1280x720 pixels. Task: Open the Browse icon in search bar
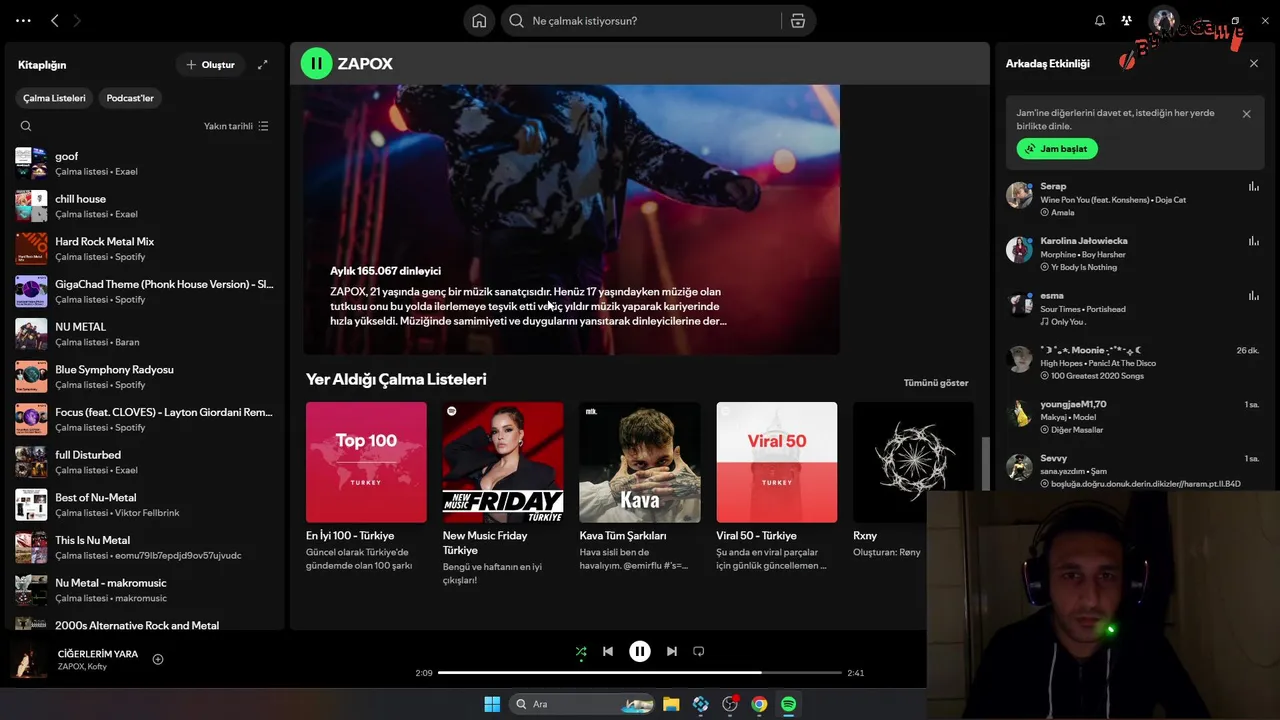click(x=797, y=21)
